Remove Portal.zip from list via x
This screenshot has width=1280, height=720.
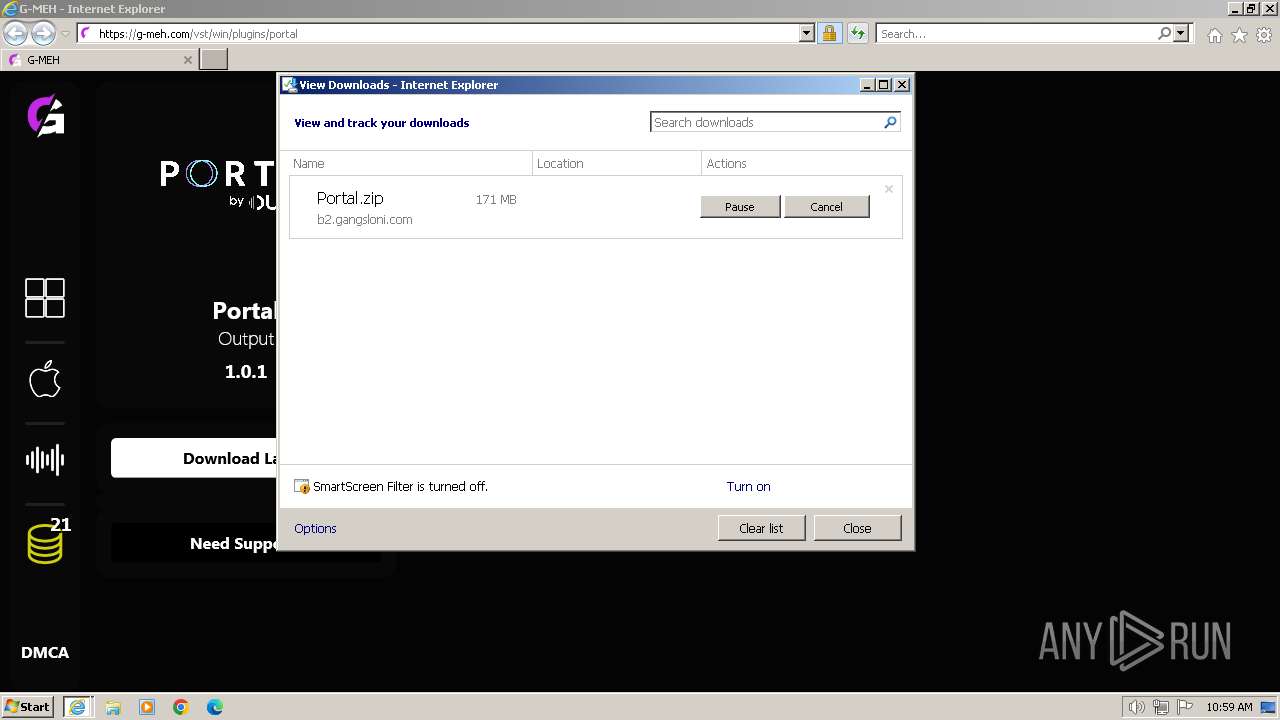tap(888, 189)
